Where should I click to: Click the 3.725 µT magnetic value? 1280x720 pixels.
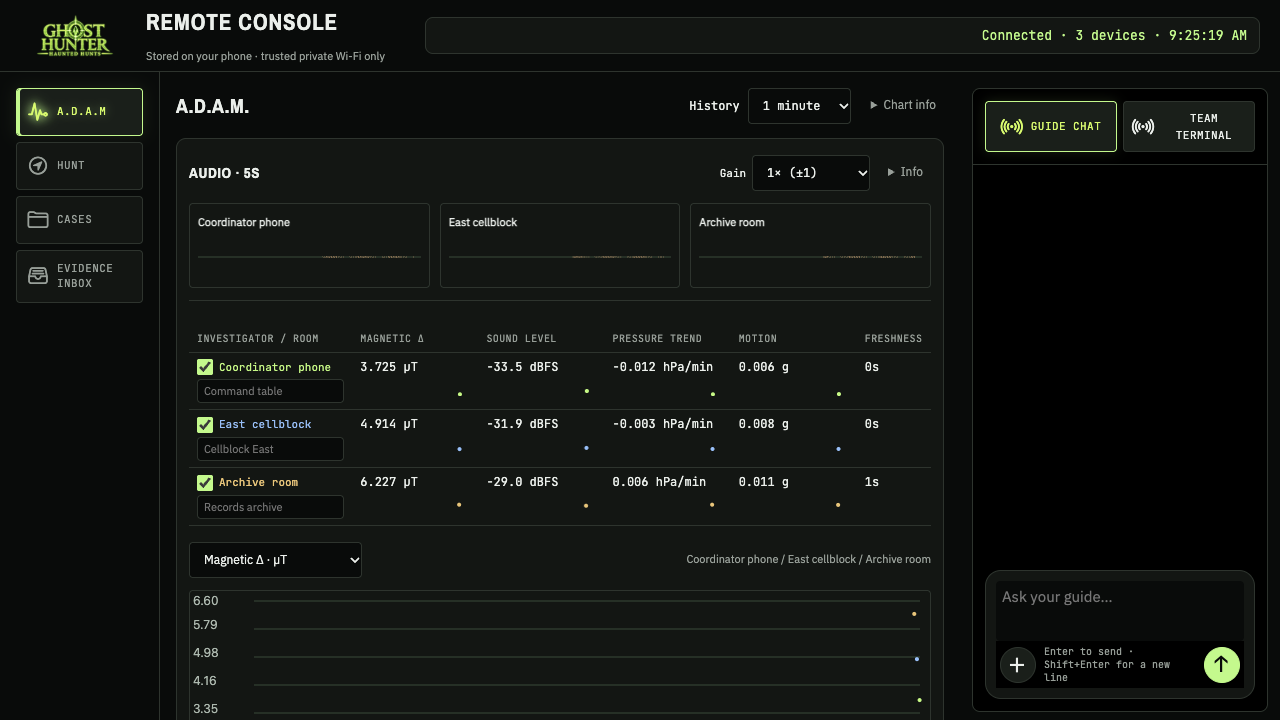click(x=389, y=367)
